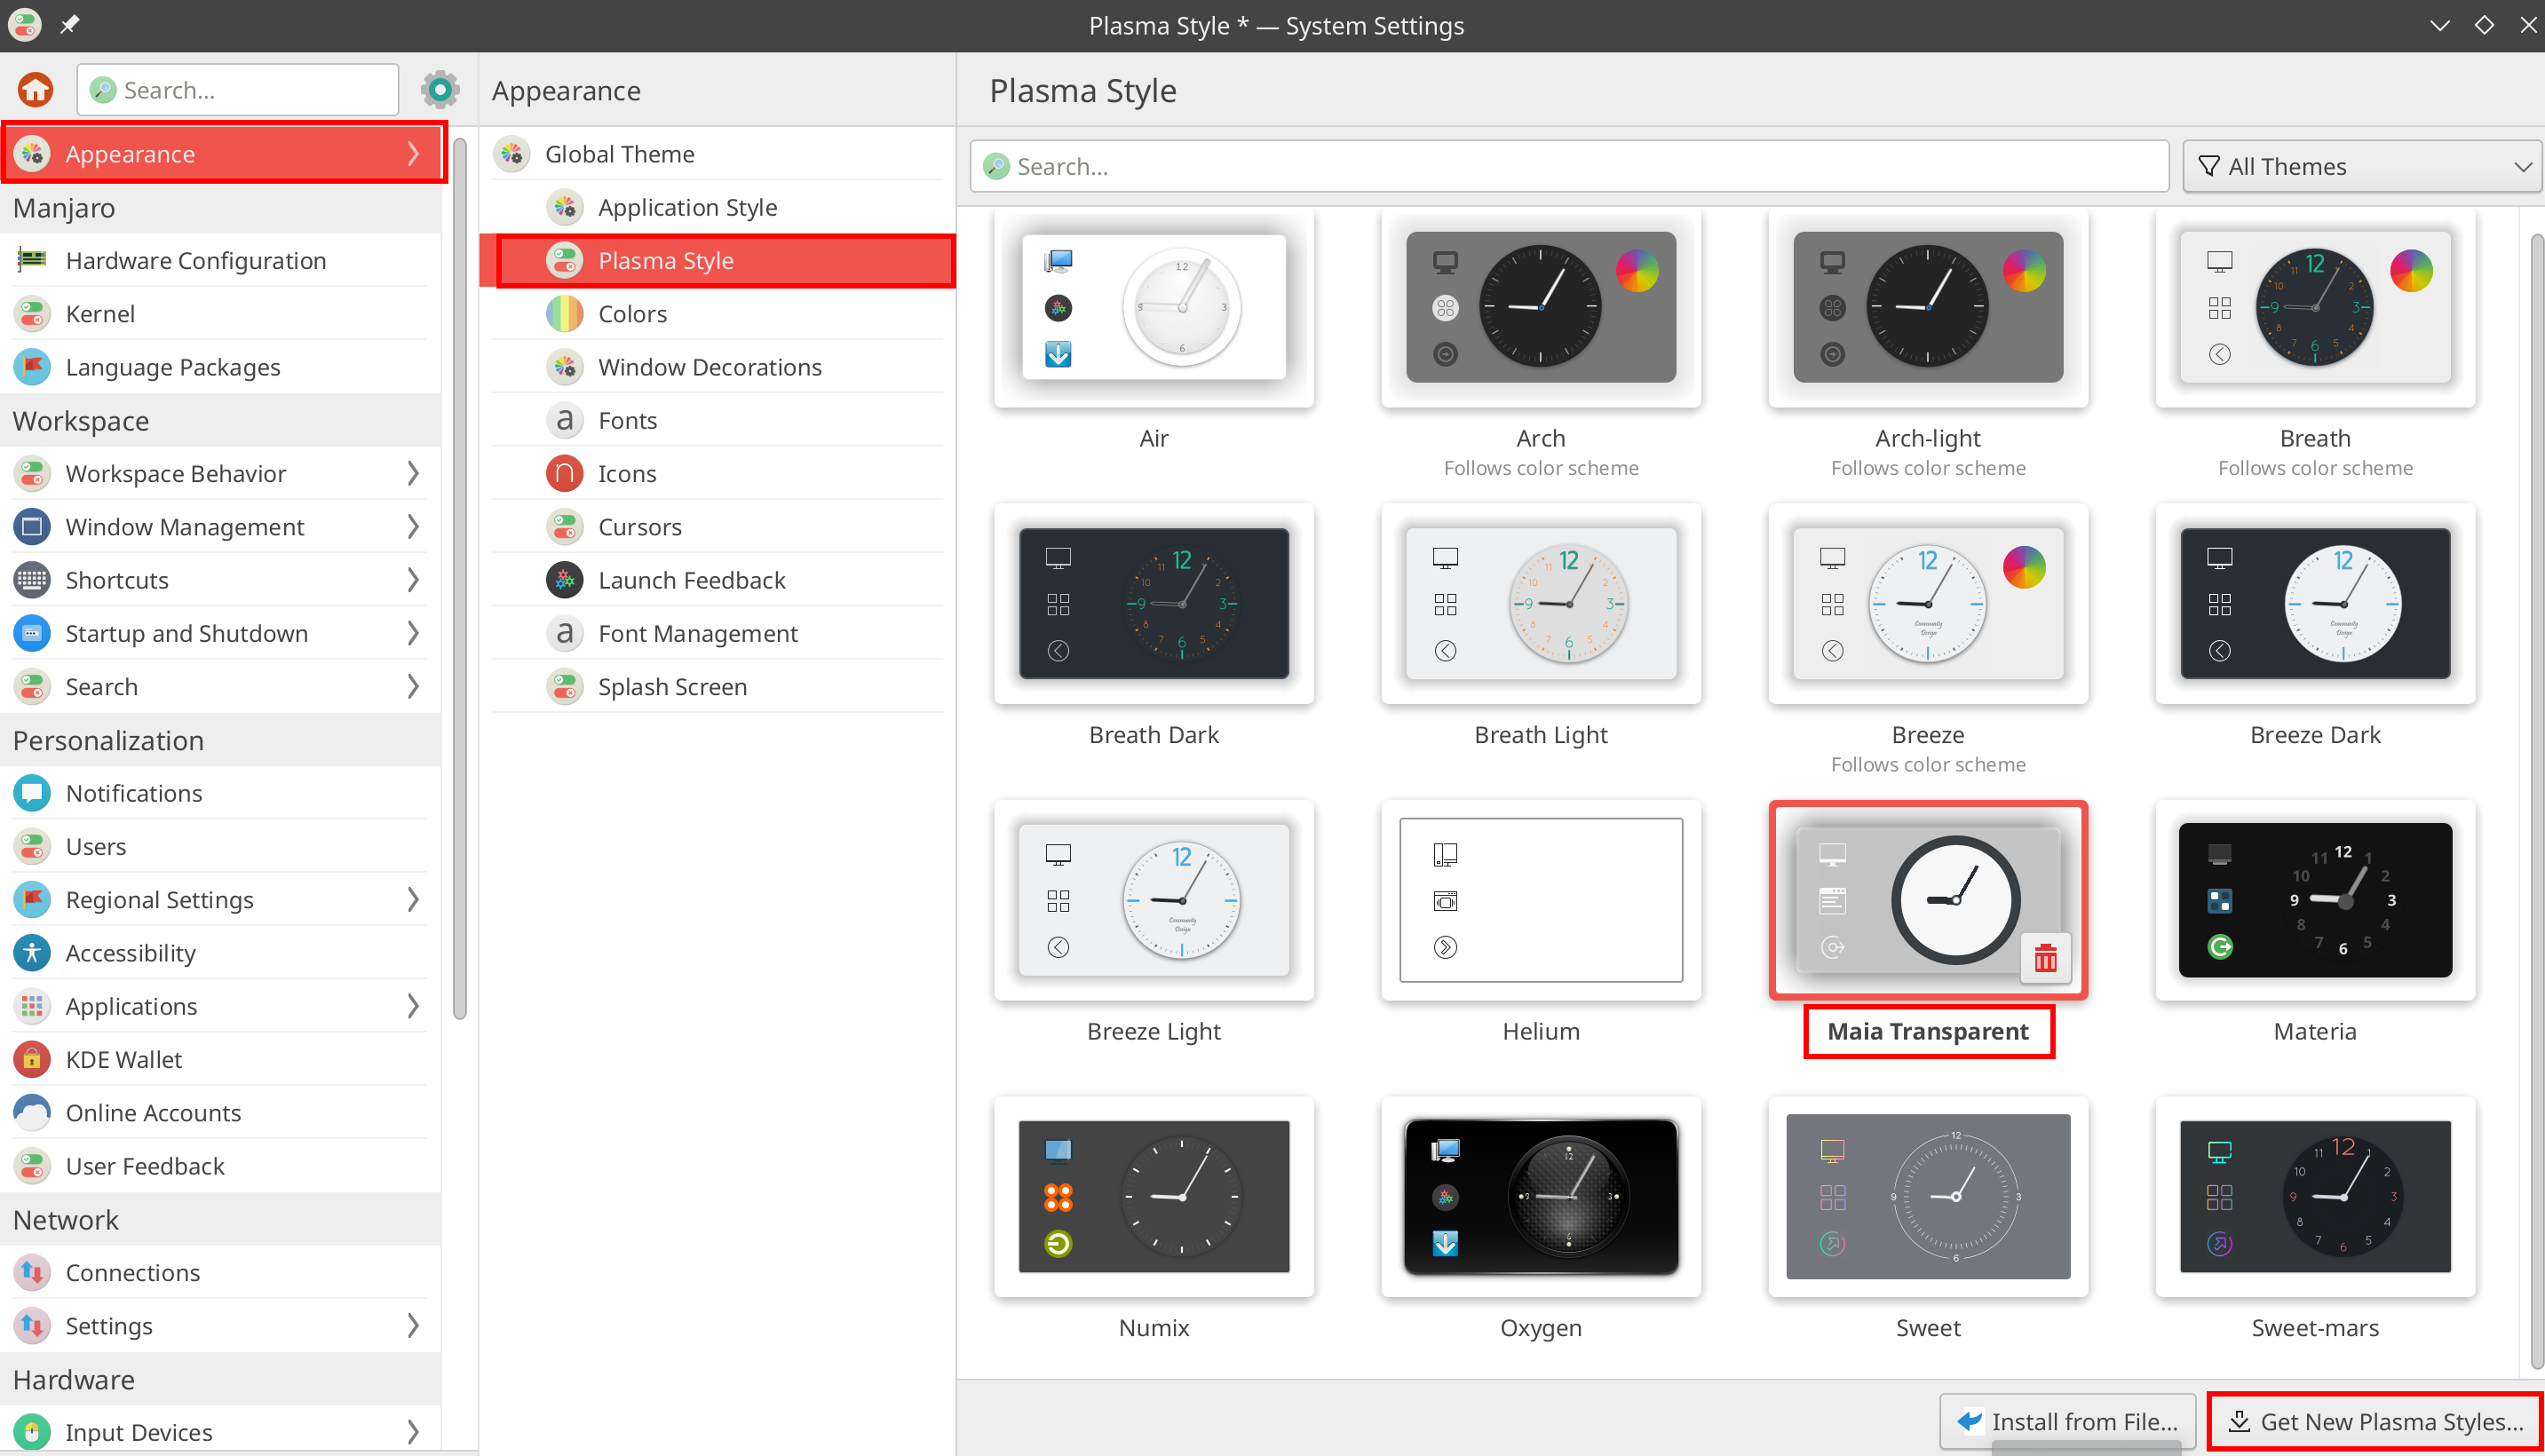Expand the Regional Settings chevron
Image resolution: width=2545 pixels, height=1456 pixels.
click(413, 900)
